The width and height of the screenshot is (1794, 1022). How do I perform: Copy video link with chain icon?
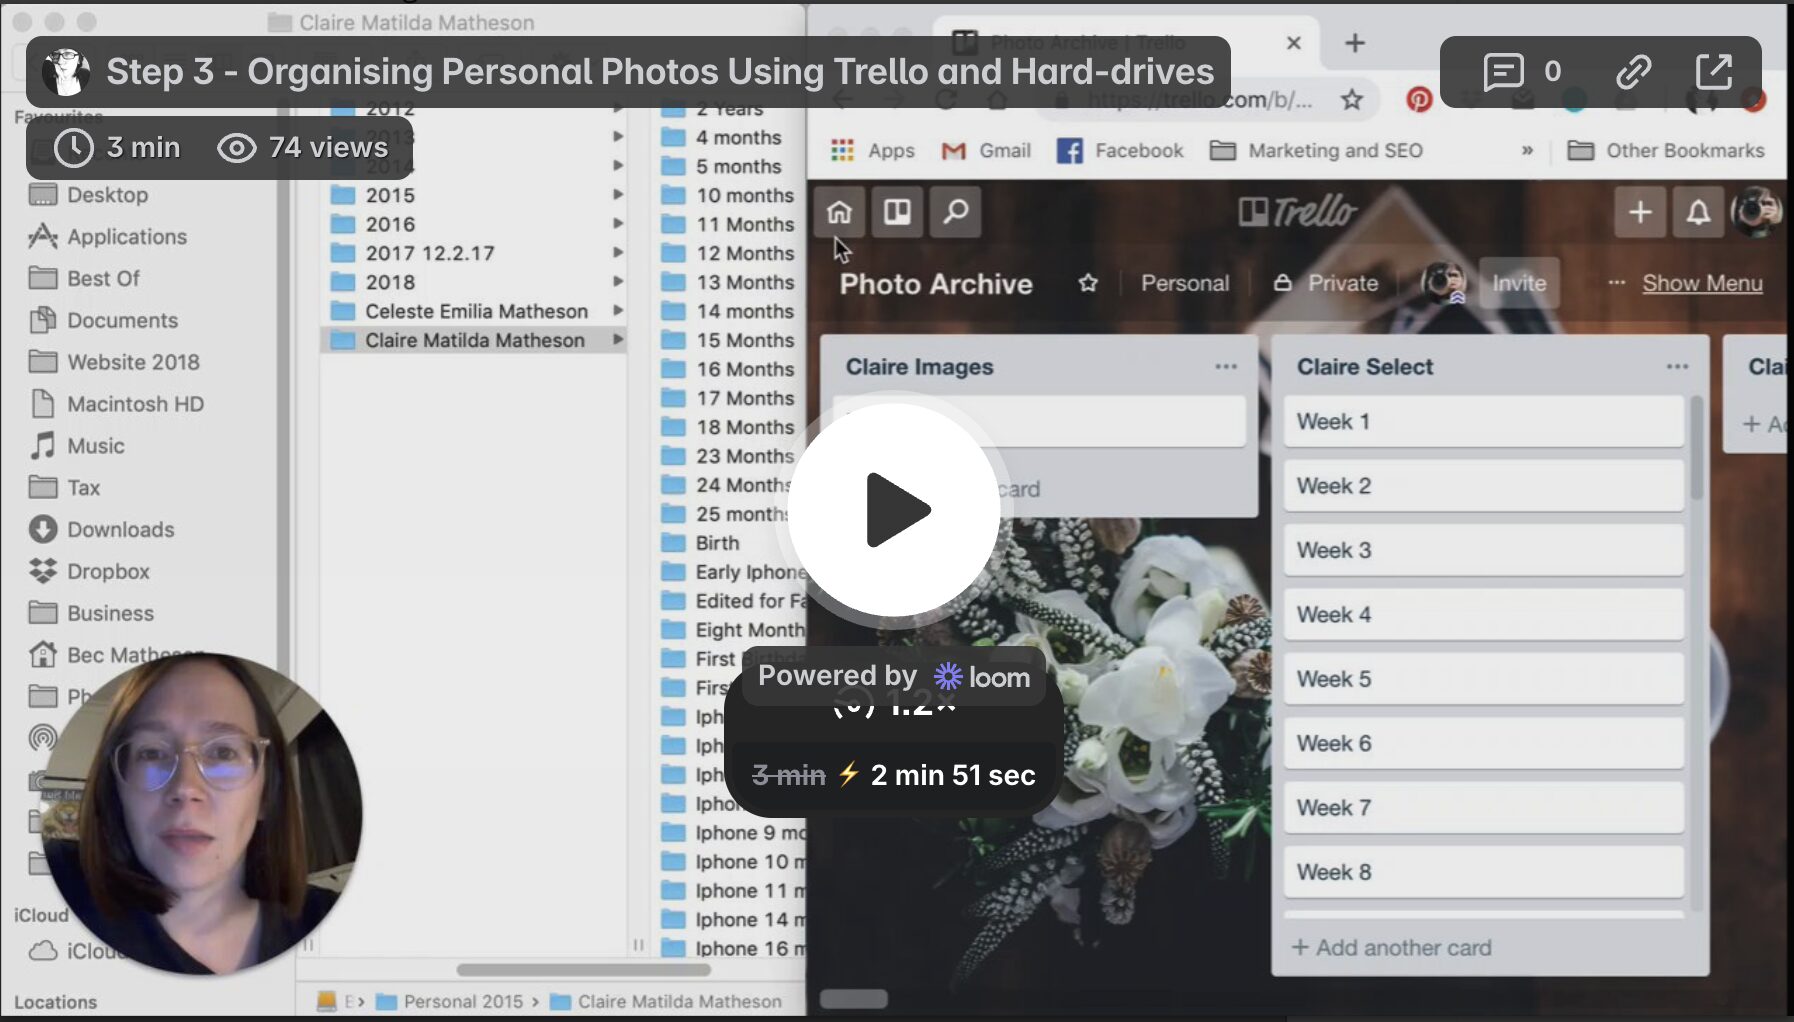1633,72
